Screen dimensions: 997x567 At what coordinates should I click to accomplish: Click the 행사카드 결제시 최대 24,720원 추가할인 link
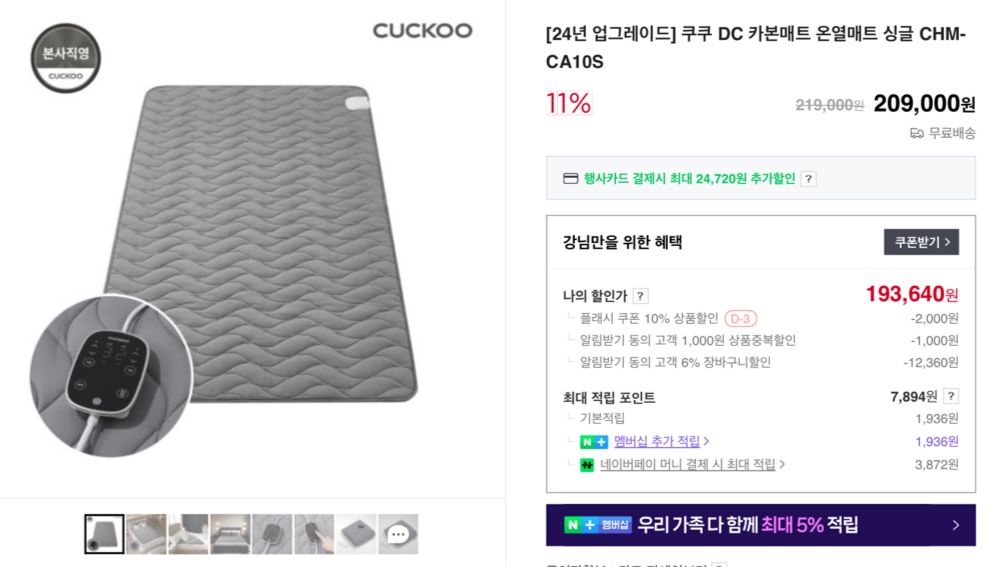(x=689, y=179)
